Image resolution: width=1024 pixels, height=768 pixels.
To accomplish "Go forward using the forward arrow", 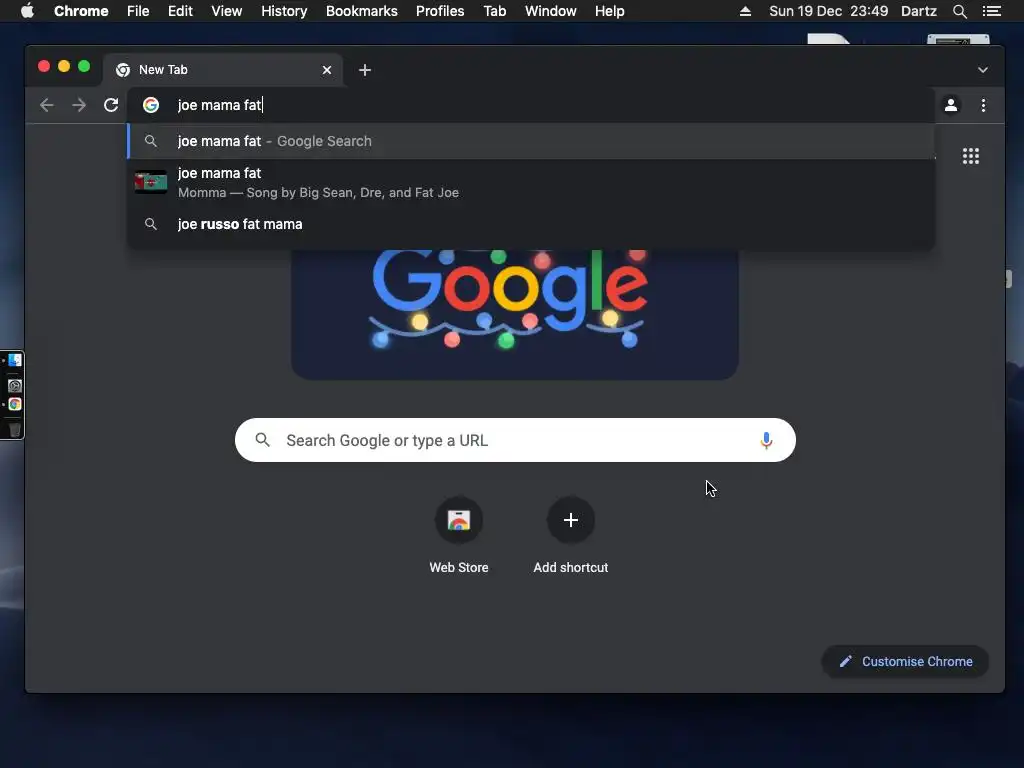I will click(x=79, y=105).
